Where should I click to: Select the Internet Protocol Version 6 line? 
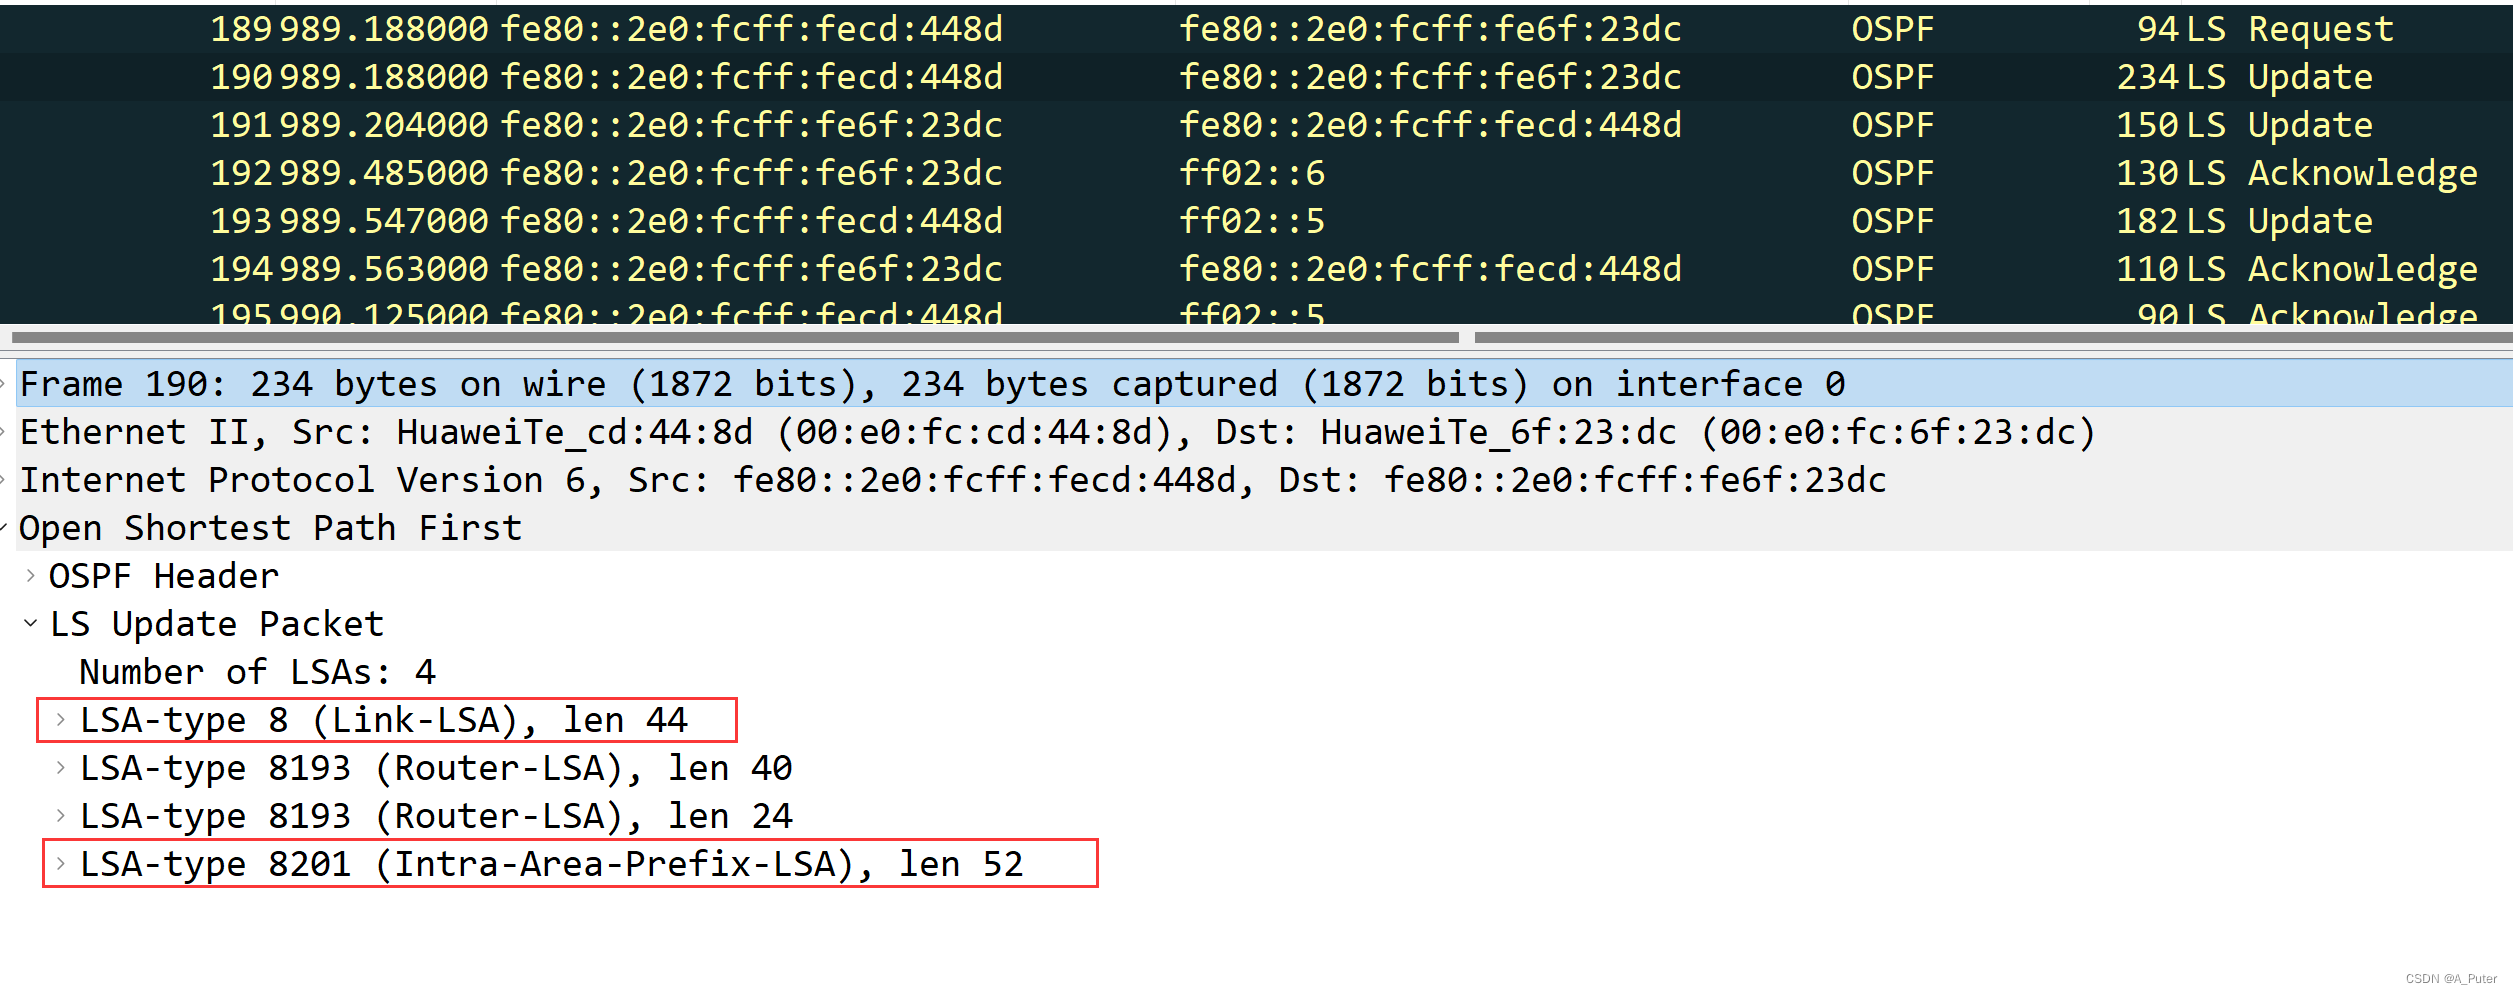952,480
